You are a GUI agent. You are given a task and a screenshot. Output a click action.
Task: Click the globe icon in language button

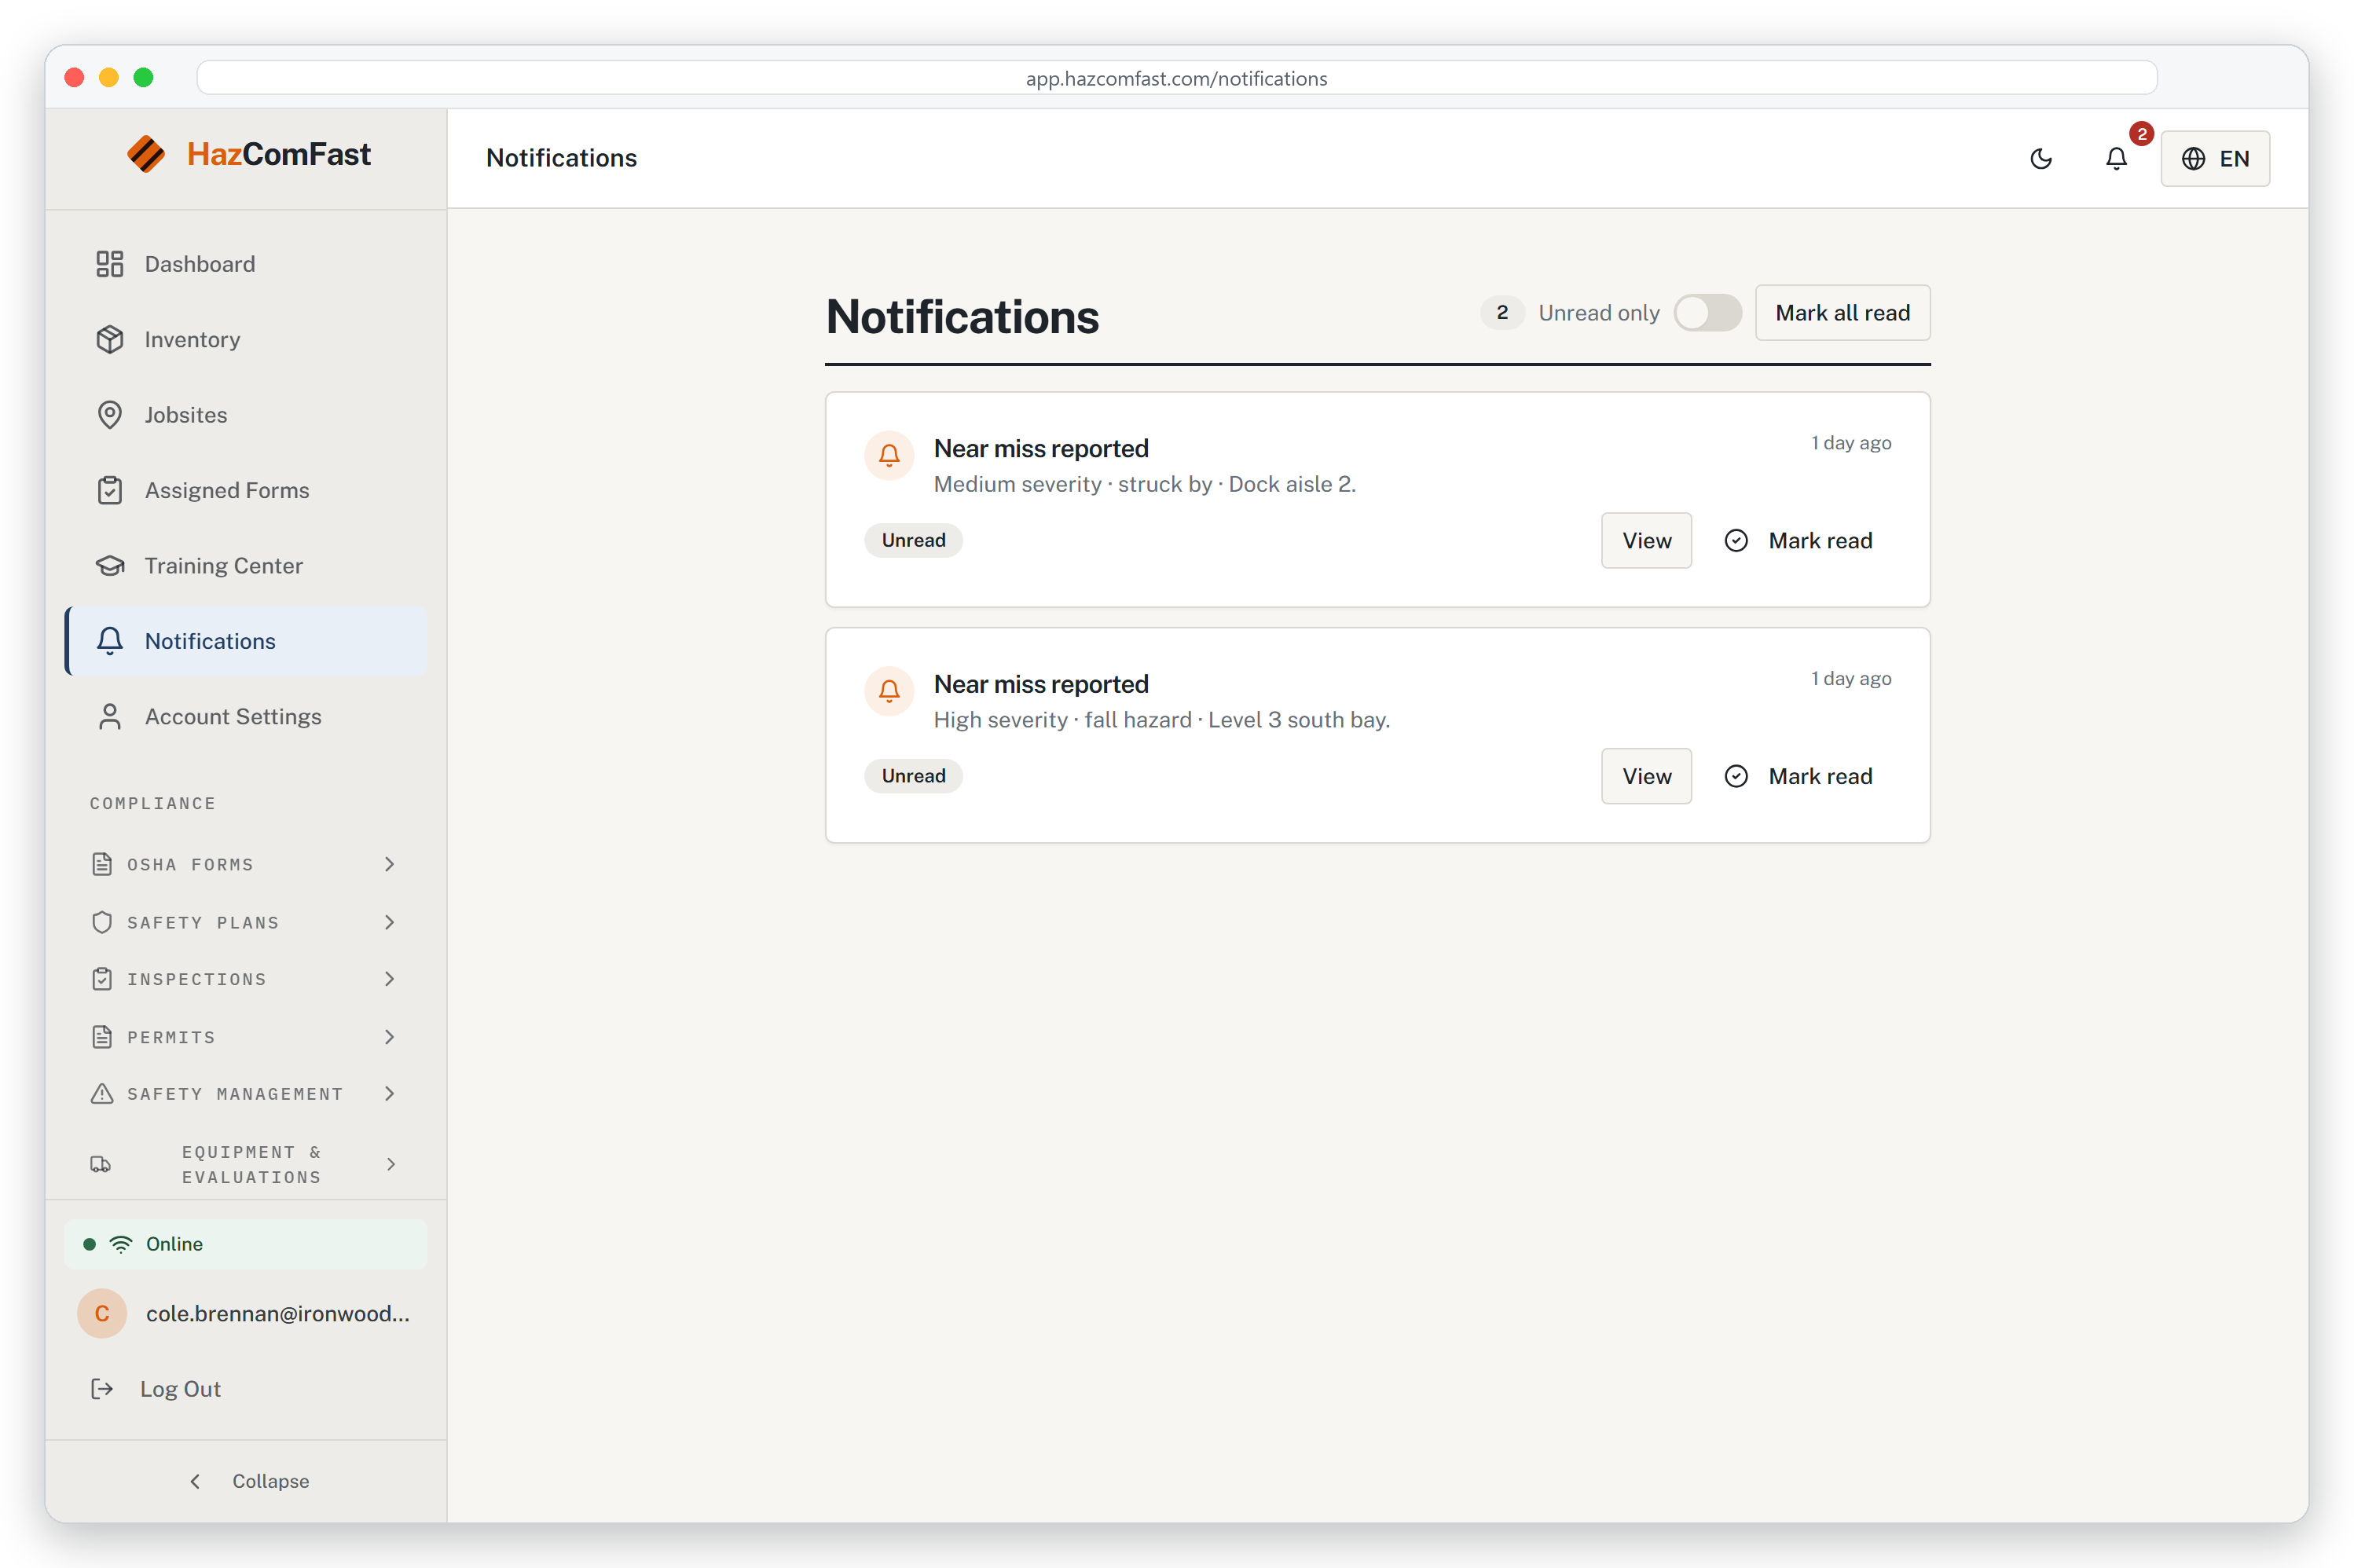point(2193,158)
